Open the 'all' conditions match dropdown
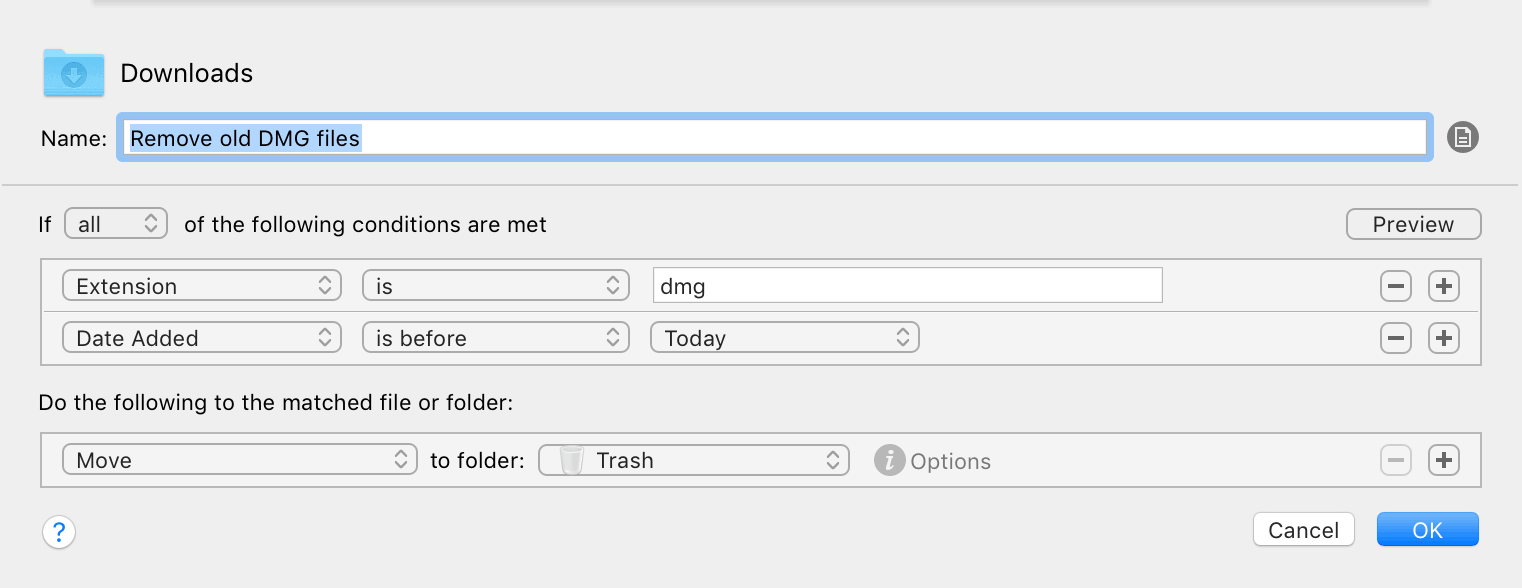Image resolution: width=1522 pixels, height=588 pixels. (x=116, y=224)
